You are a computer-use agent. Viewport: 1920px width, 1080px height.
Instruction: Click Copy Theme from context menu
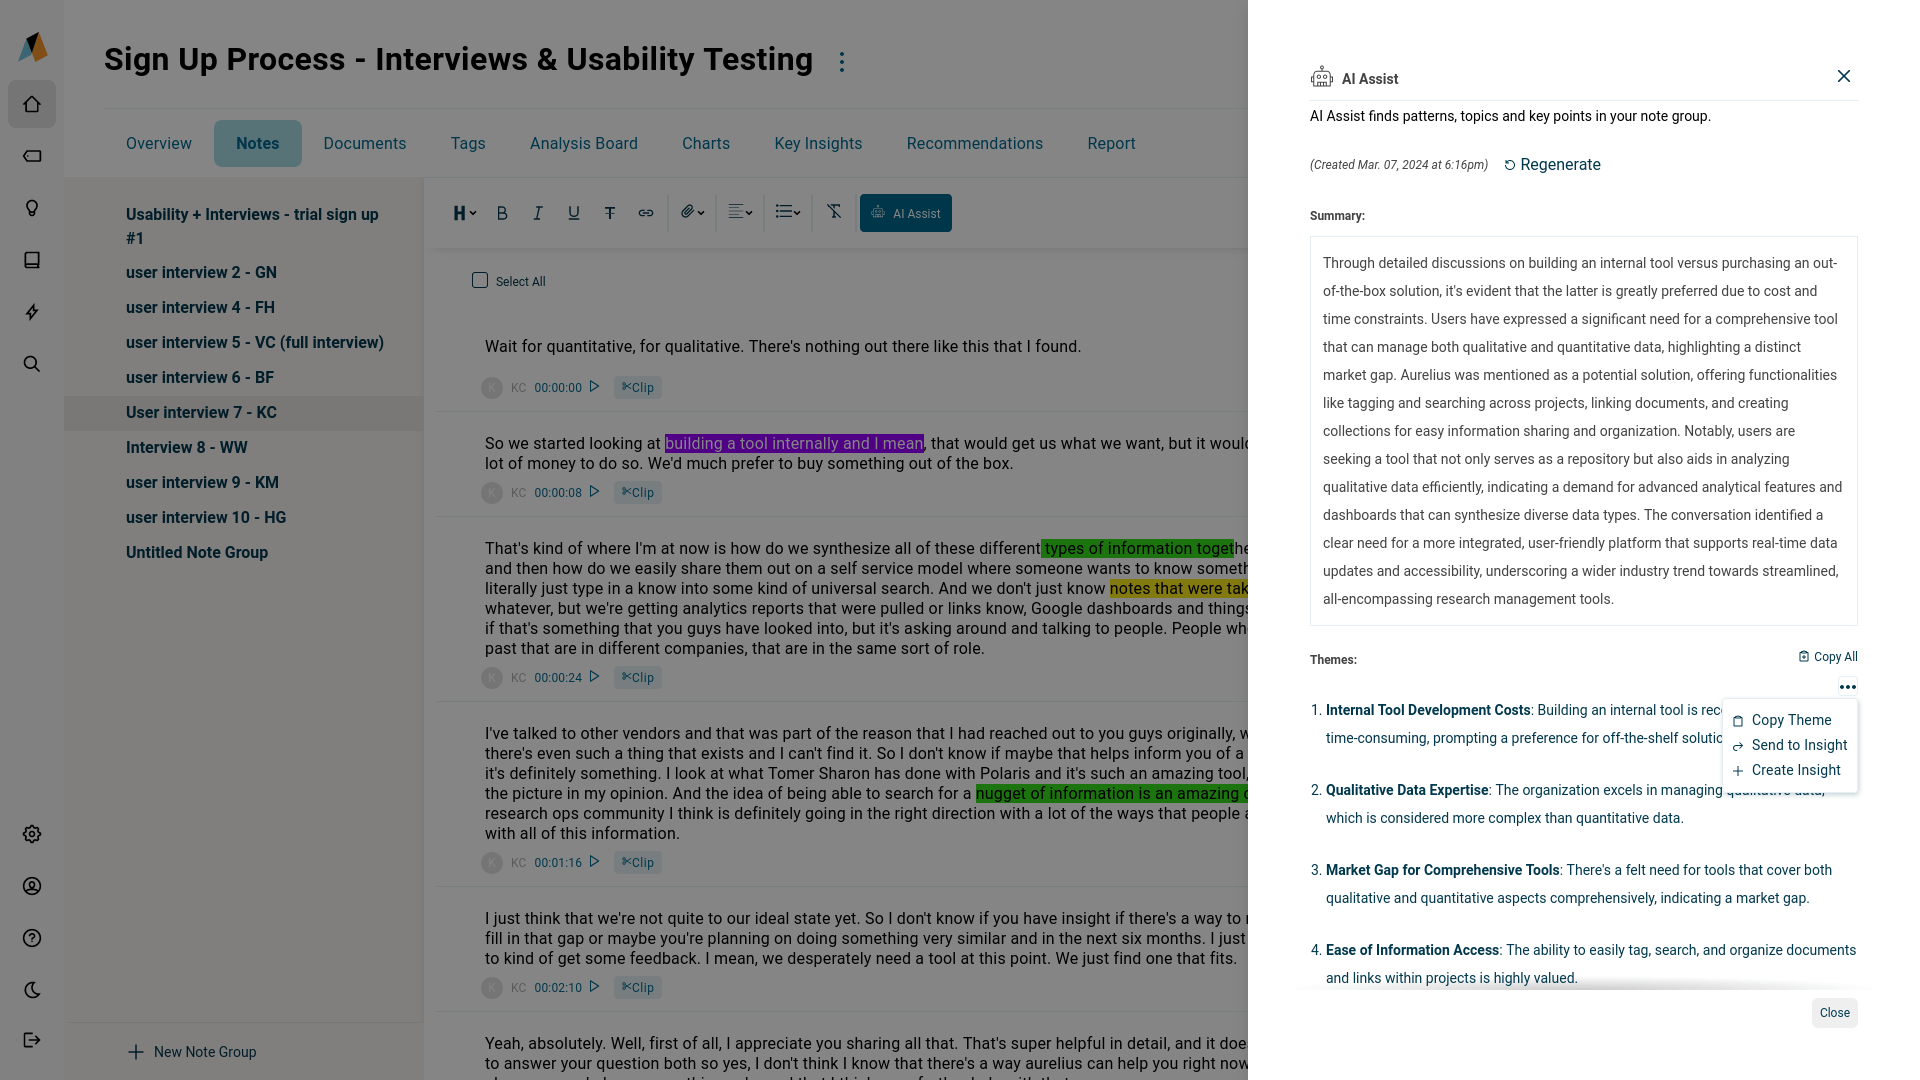(1791, 720)
